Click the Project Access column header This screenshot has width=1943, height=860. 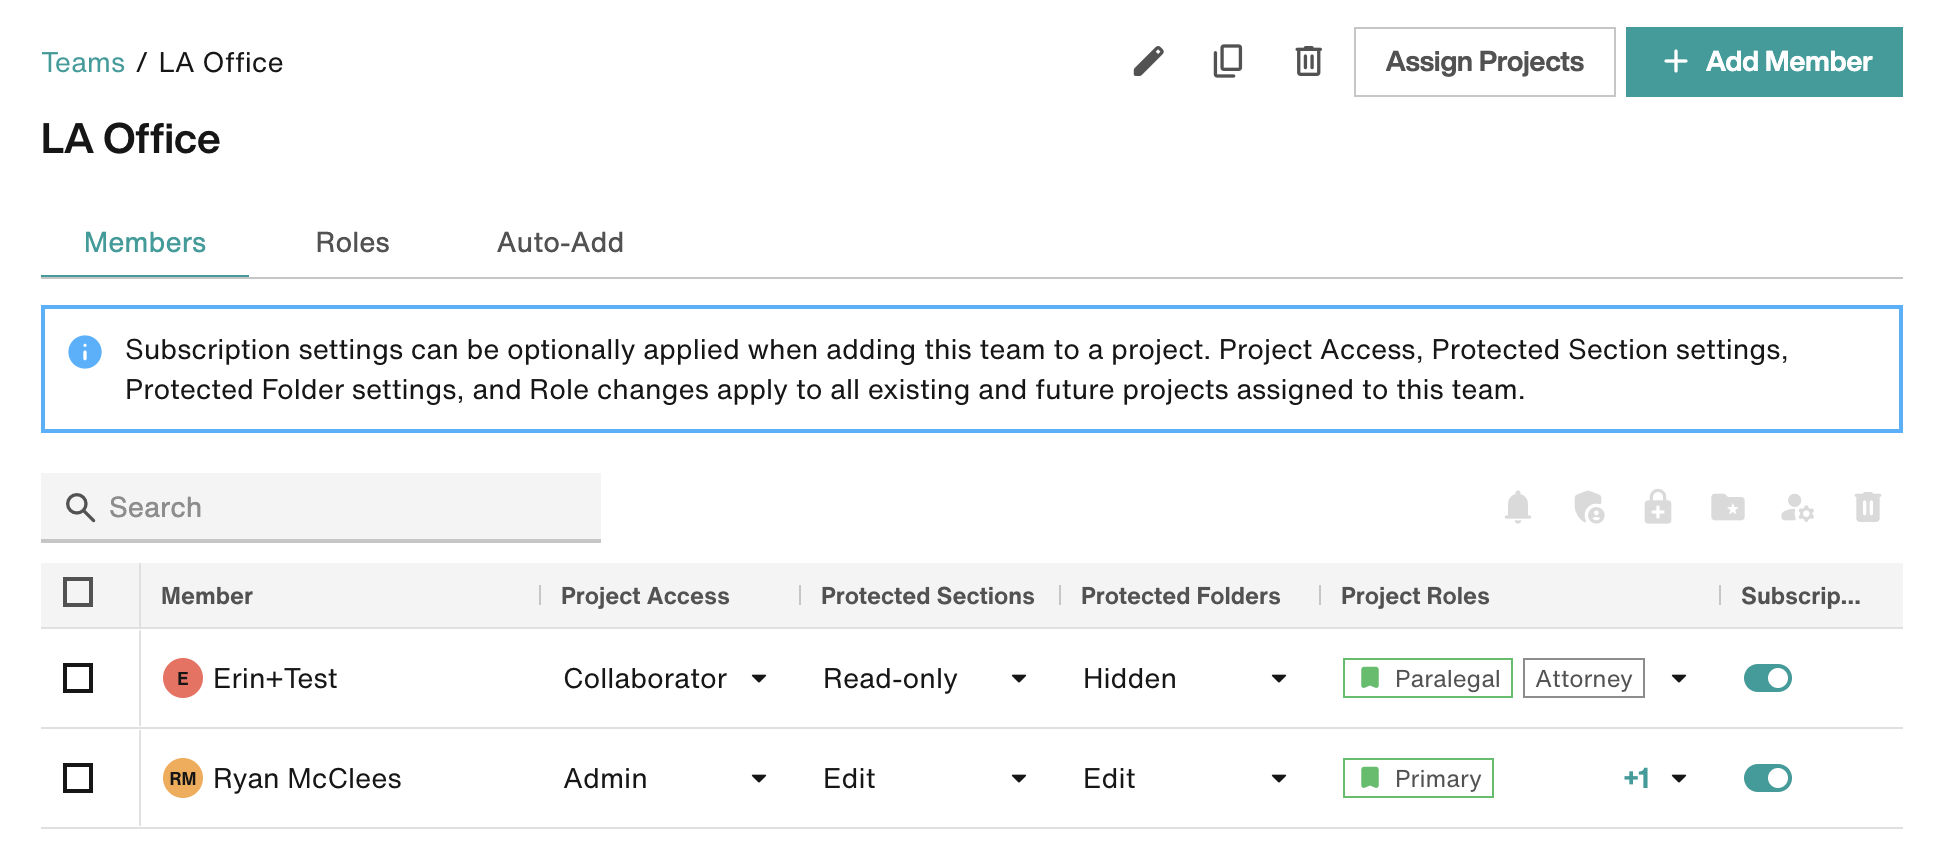(x=645, y=596)
